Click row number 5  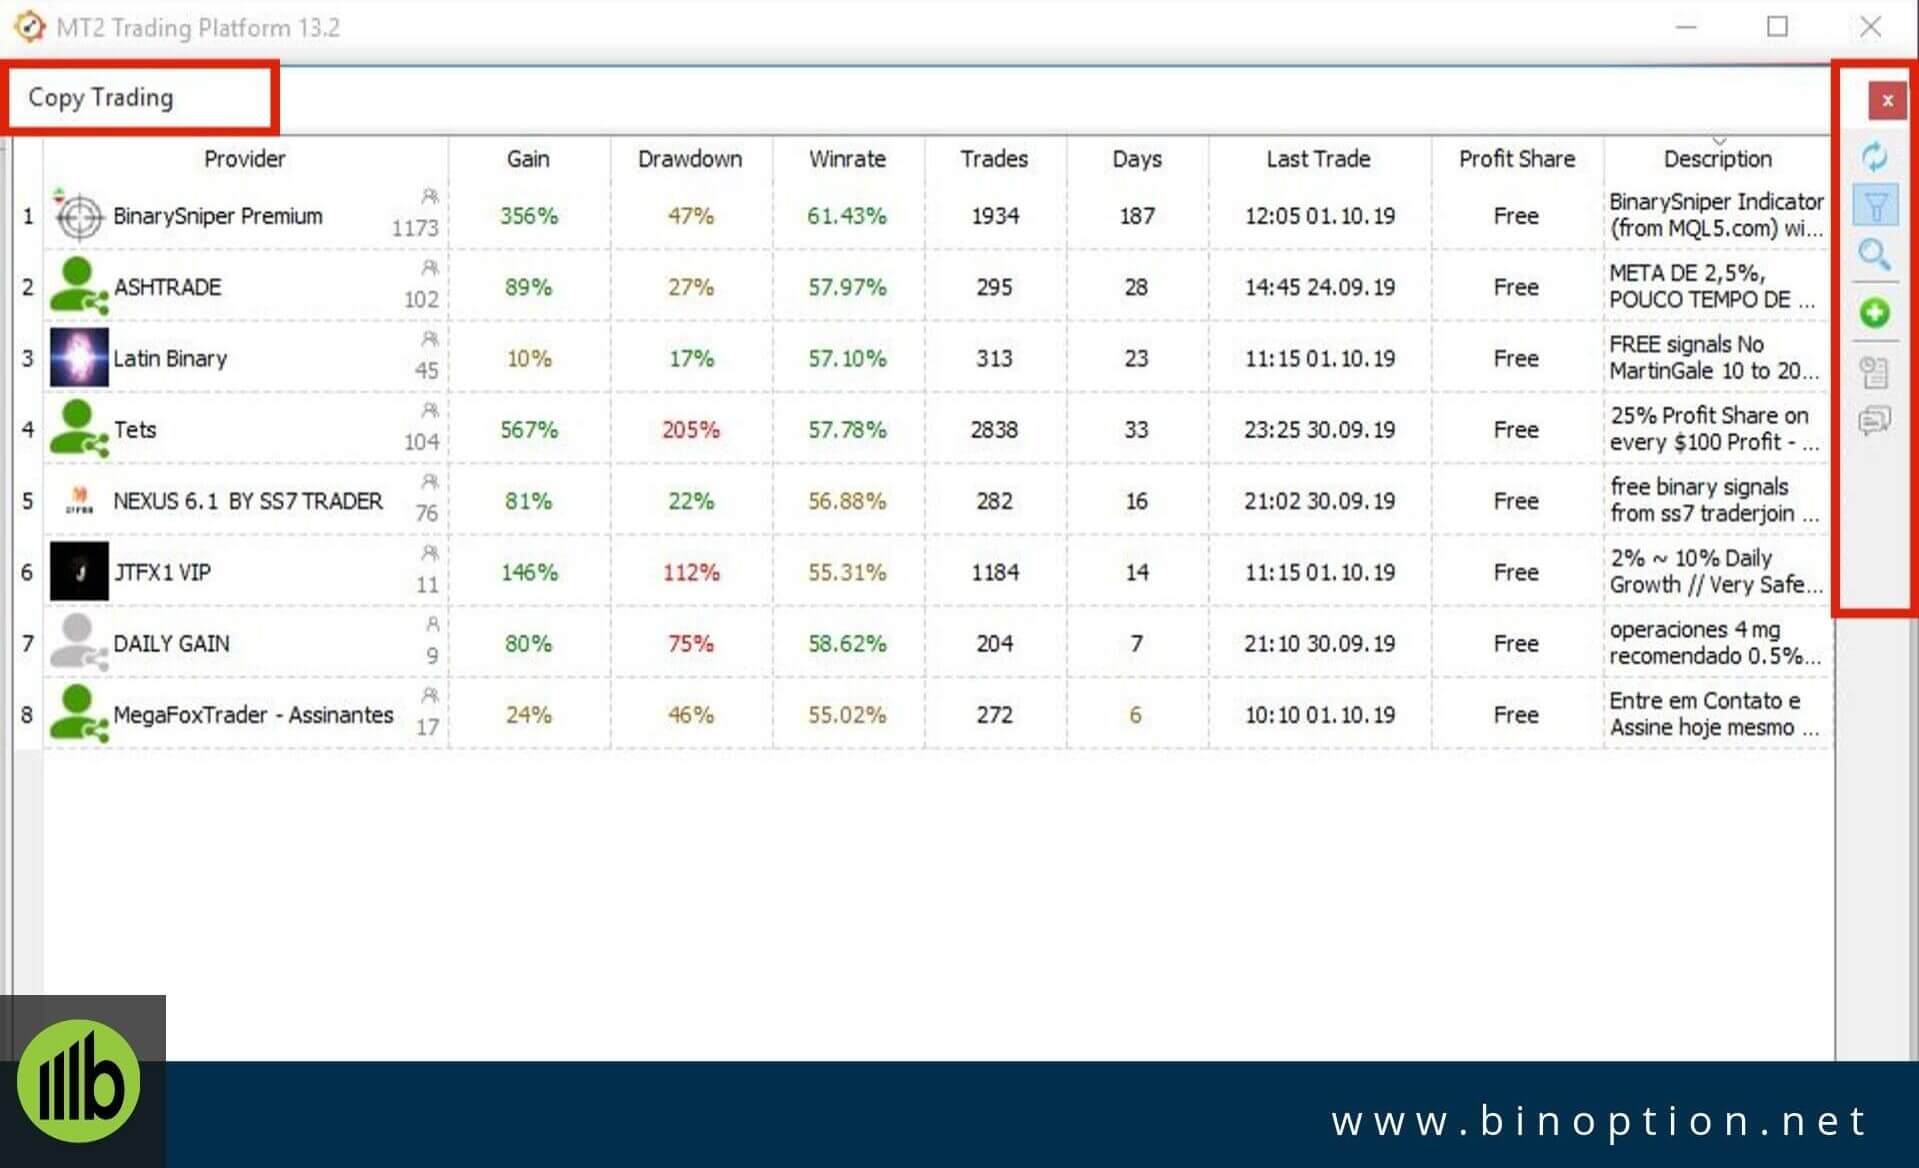pyautogui.click(x=27, y=500)
